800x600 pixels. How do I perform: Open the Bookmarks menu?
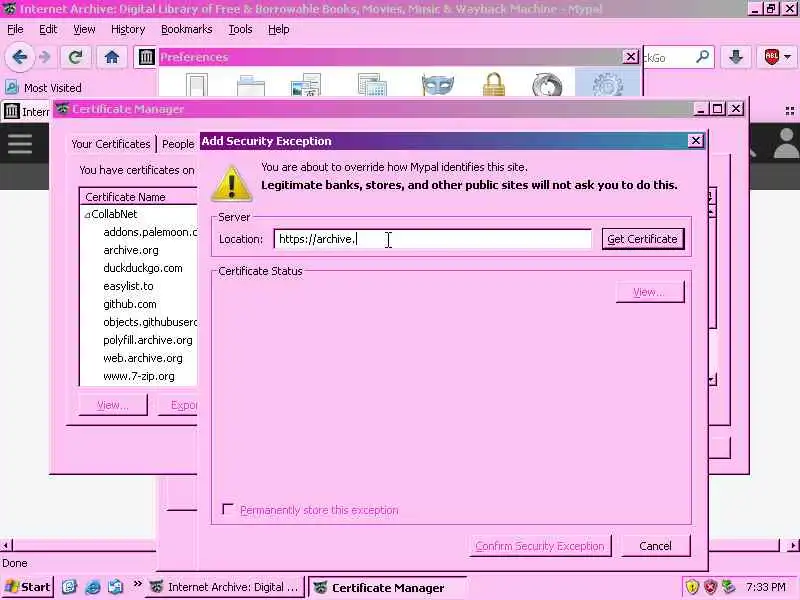187,30
